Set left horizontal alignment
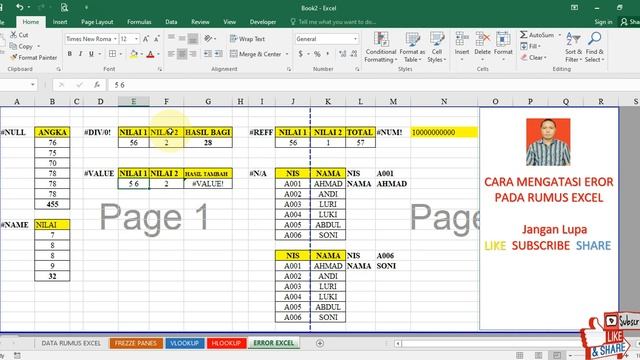 point(171,54)
